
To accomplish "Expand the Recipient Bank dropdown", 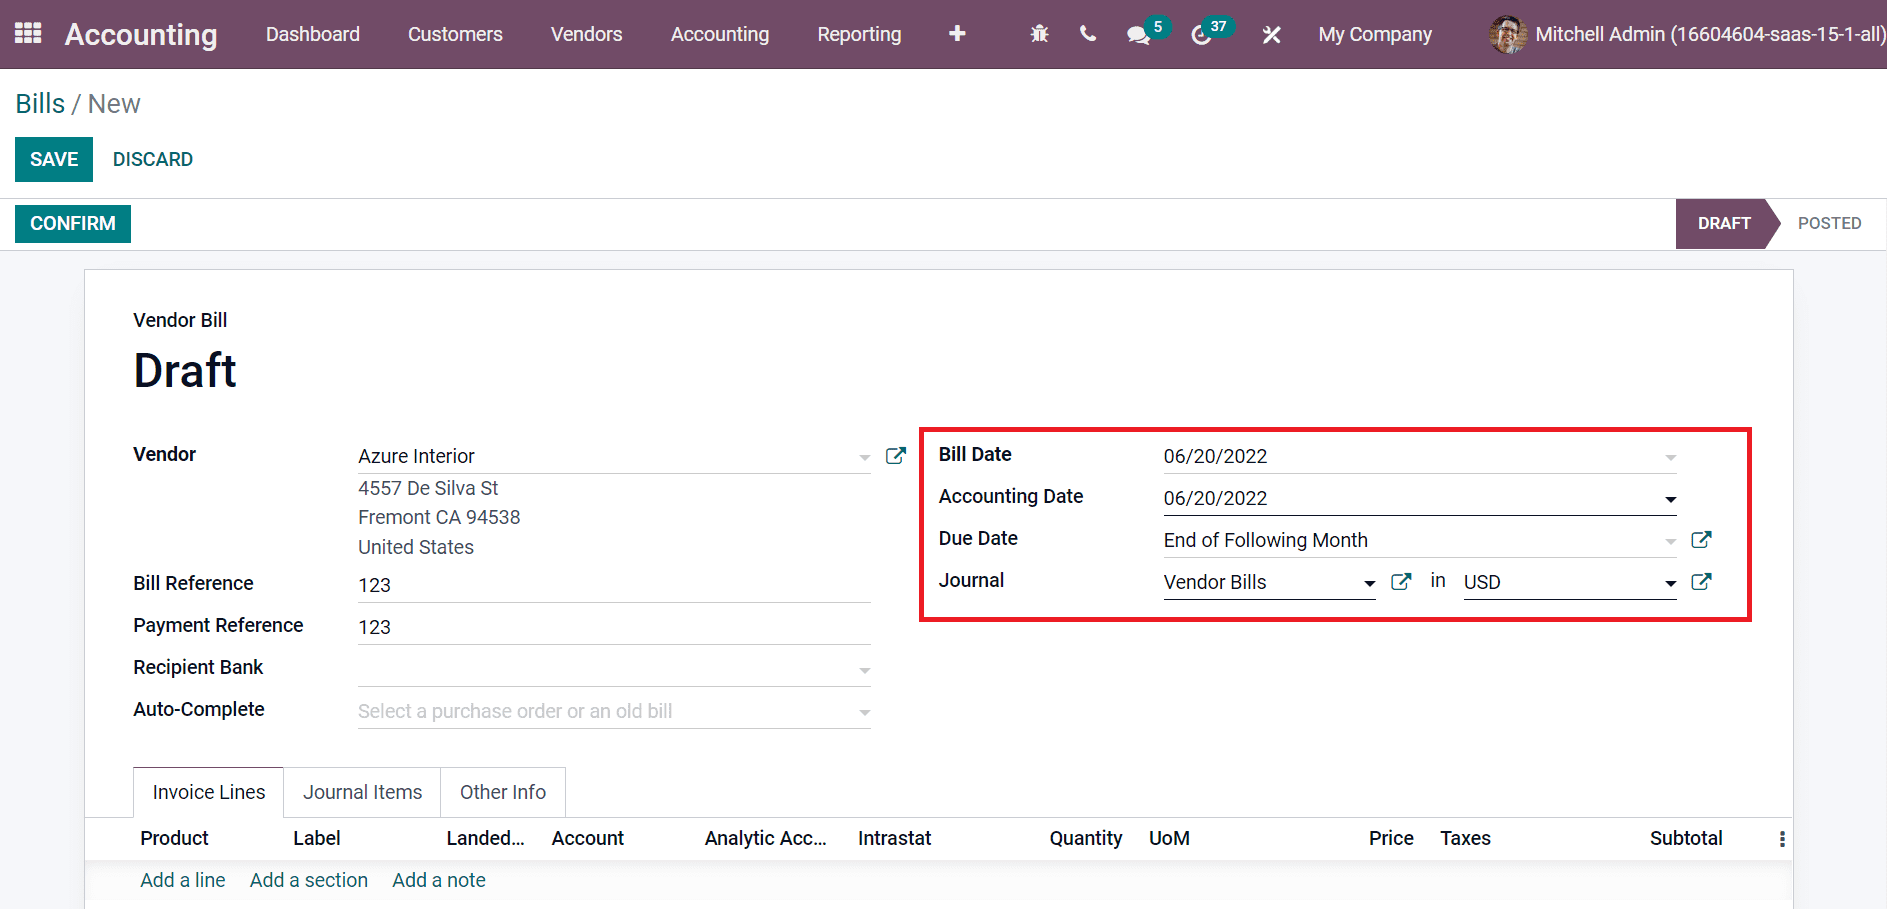I will pyautogui.click(x=864, y=670).
